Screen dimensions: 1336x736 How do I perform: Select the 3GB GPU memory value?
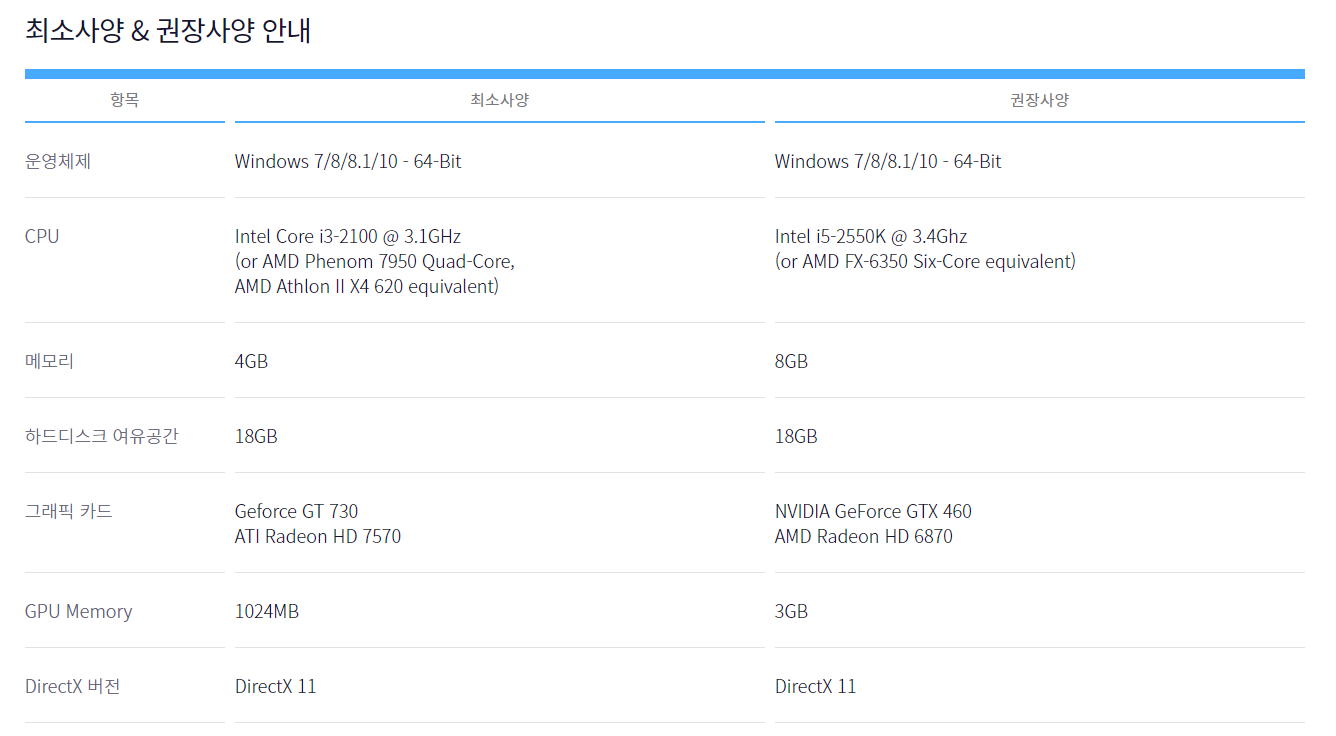792,611
